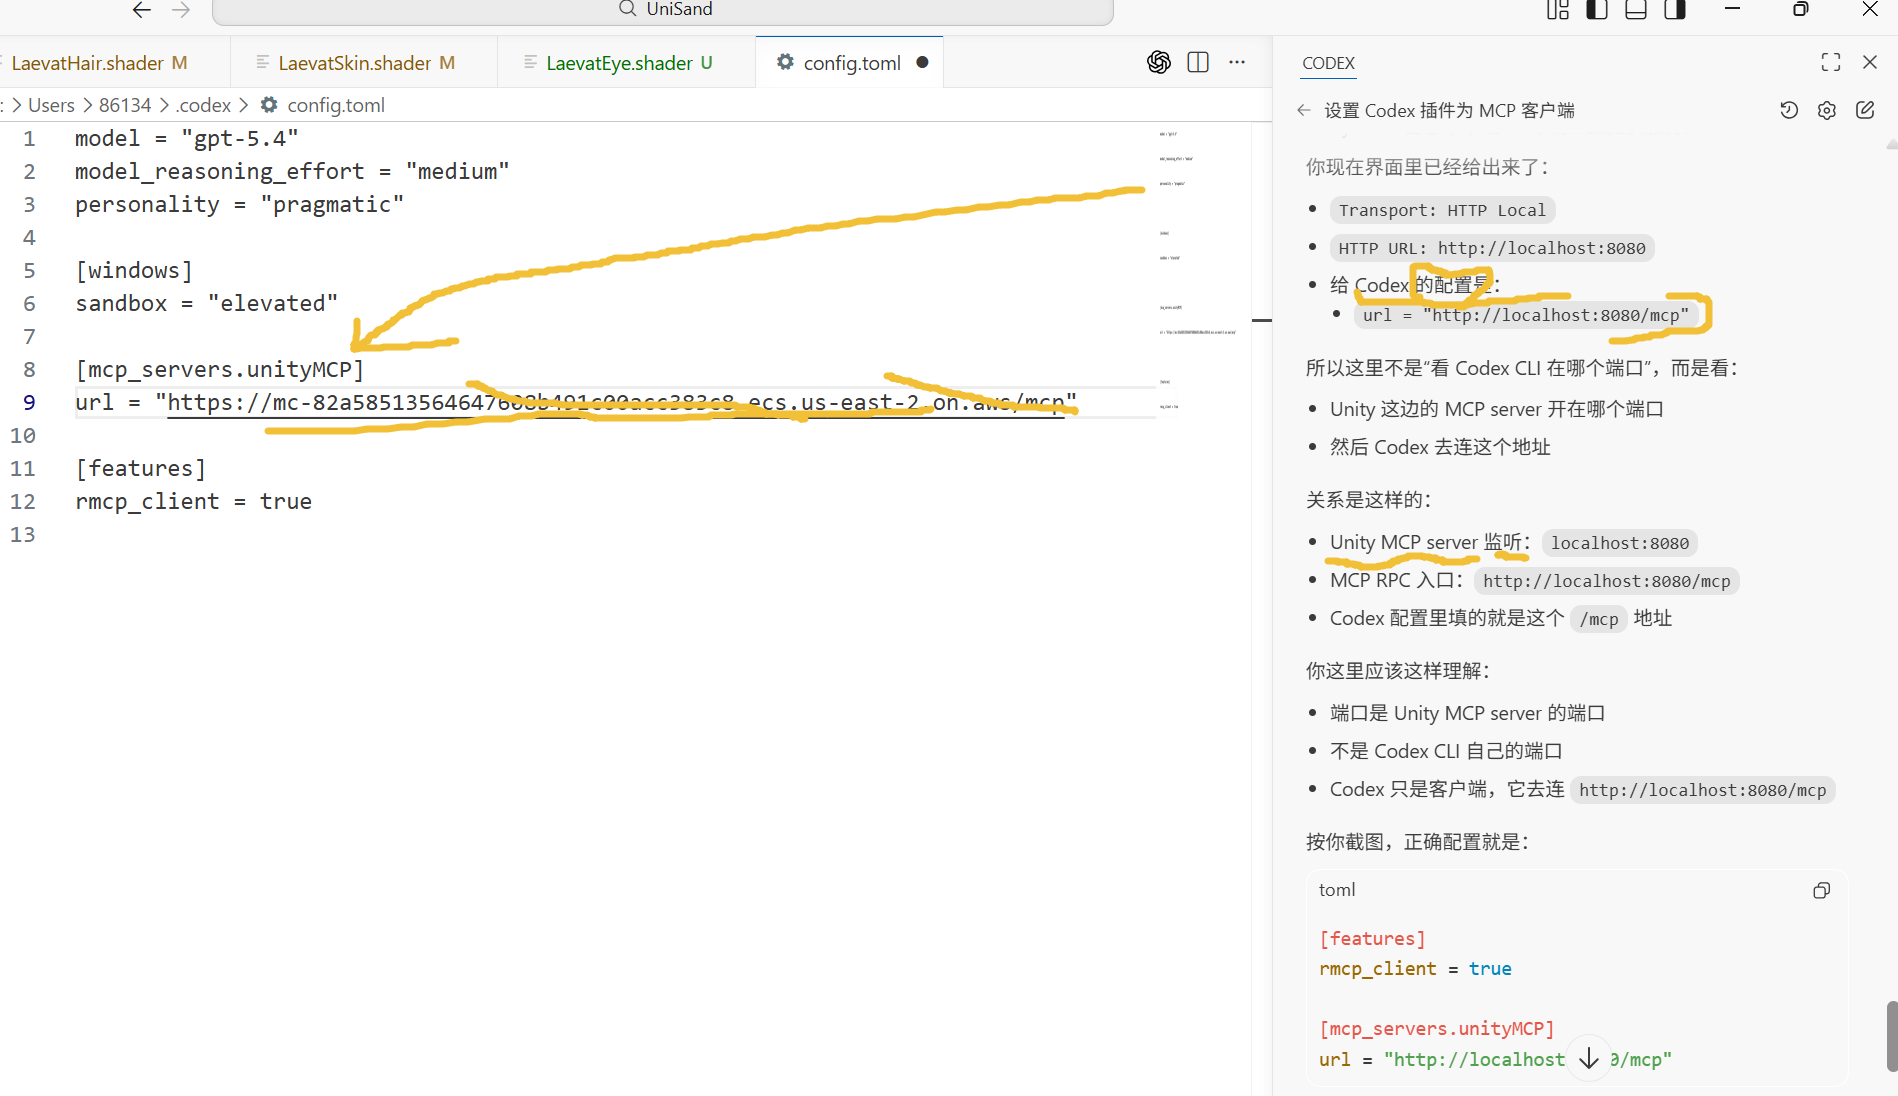
Task: Maximize the Codex panel
Action: click(x=1830, y=62)
